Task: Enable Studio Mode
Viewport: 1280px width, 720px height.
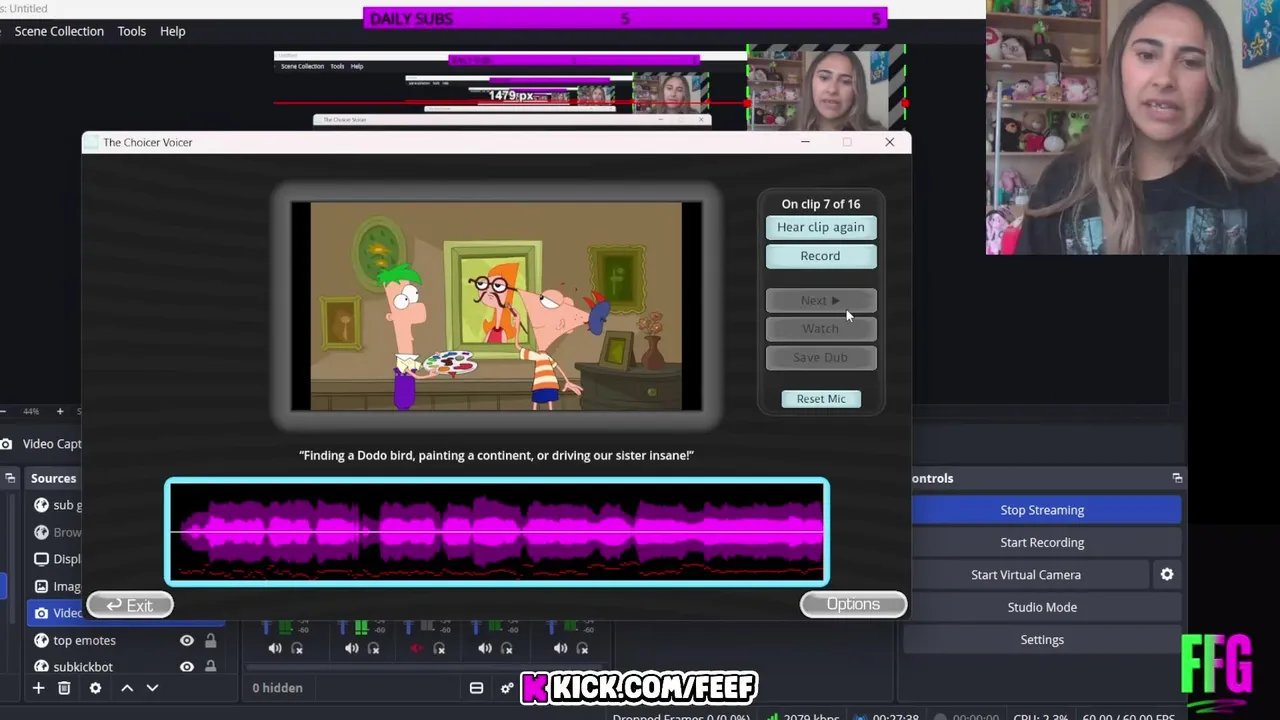Action: coord(1042,607)
